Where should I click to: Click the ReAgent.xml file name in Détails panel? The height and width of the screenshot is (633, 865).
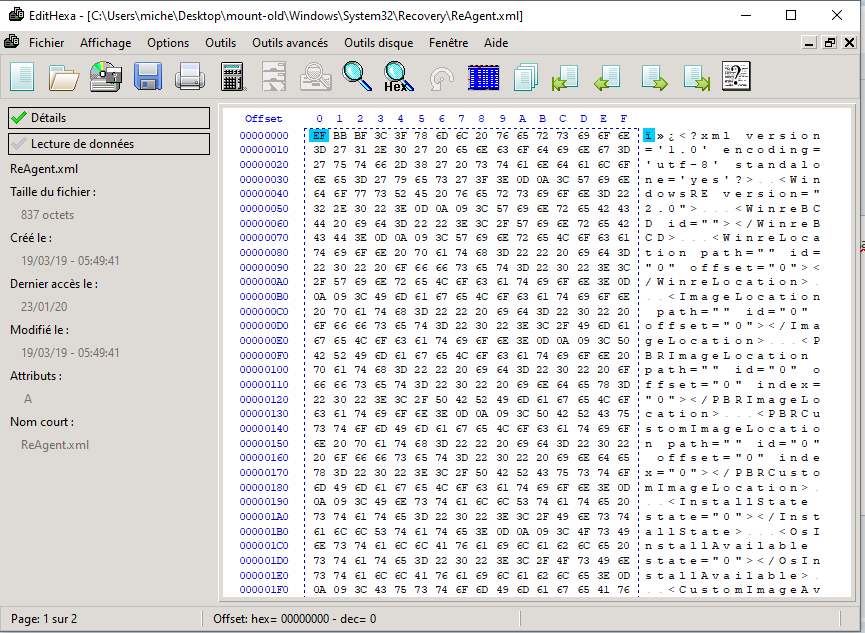click(x=44, y=169)
